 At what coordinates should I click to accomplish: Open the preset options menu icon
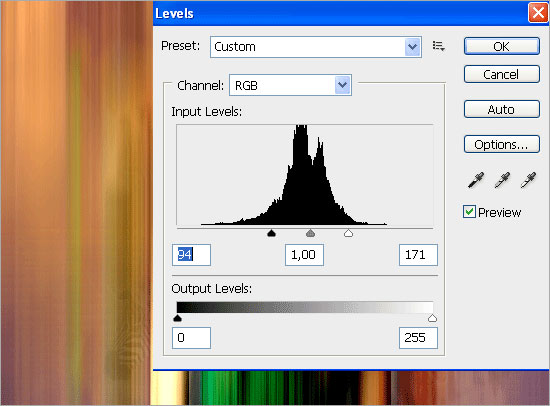(438, 46)
